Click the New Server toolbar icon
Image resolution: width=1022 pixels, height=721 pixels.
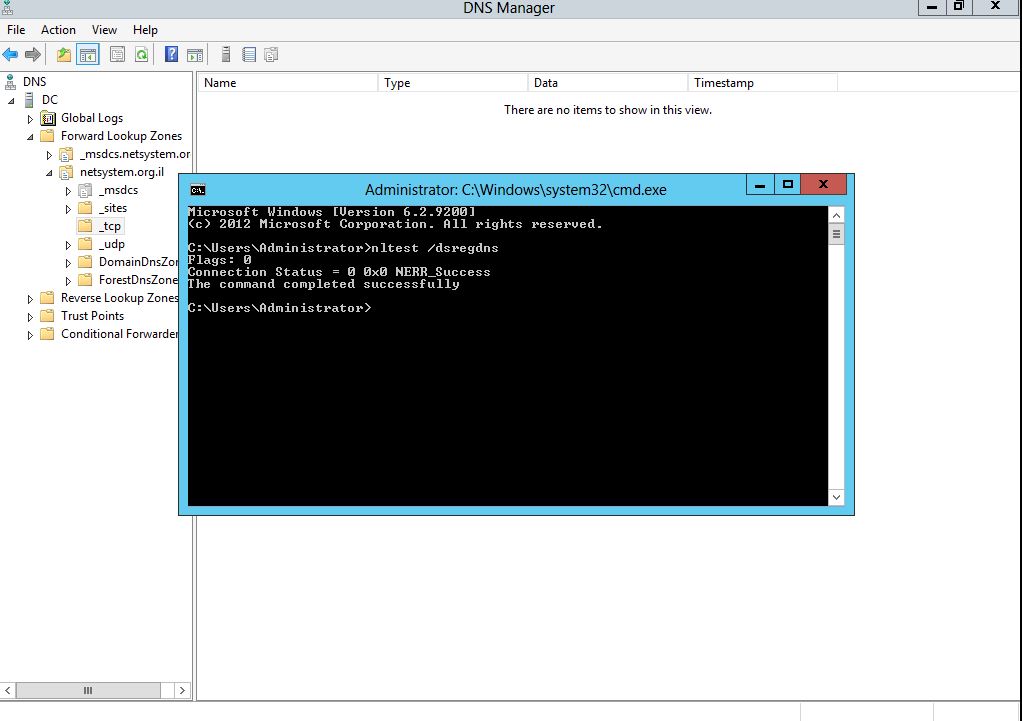tap(226, 55)
